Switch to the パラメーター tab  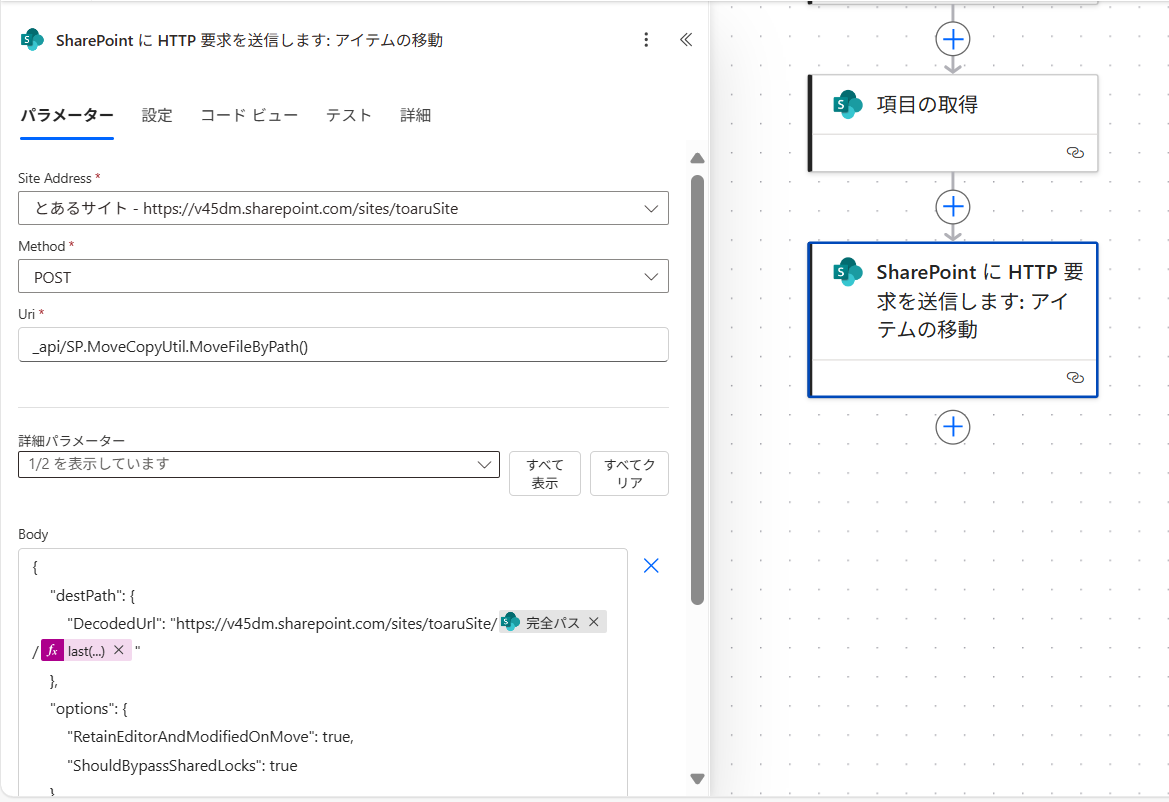[x=67, y=116]
